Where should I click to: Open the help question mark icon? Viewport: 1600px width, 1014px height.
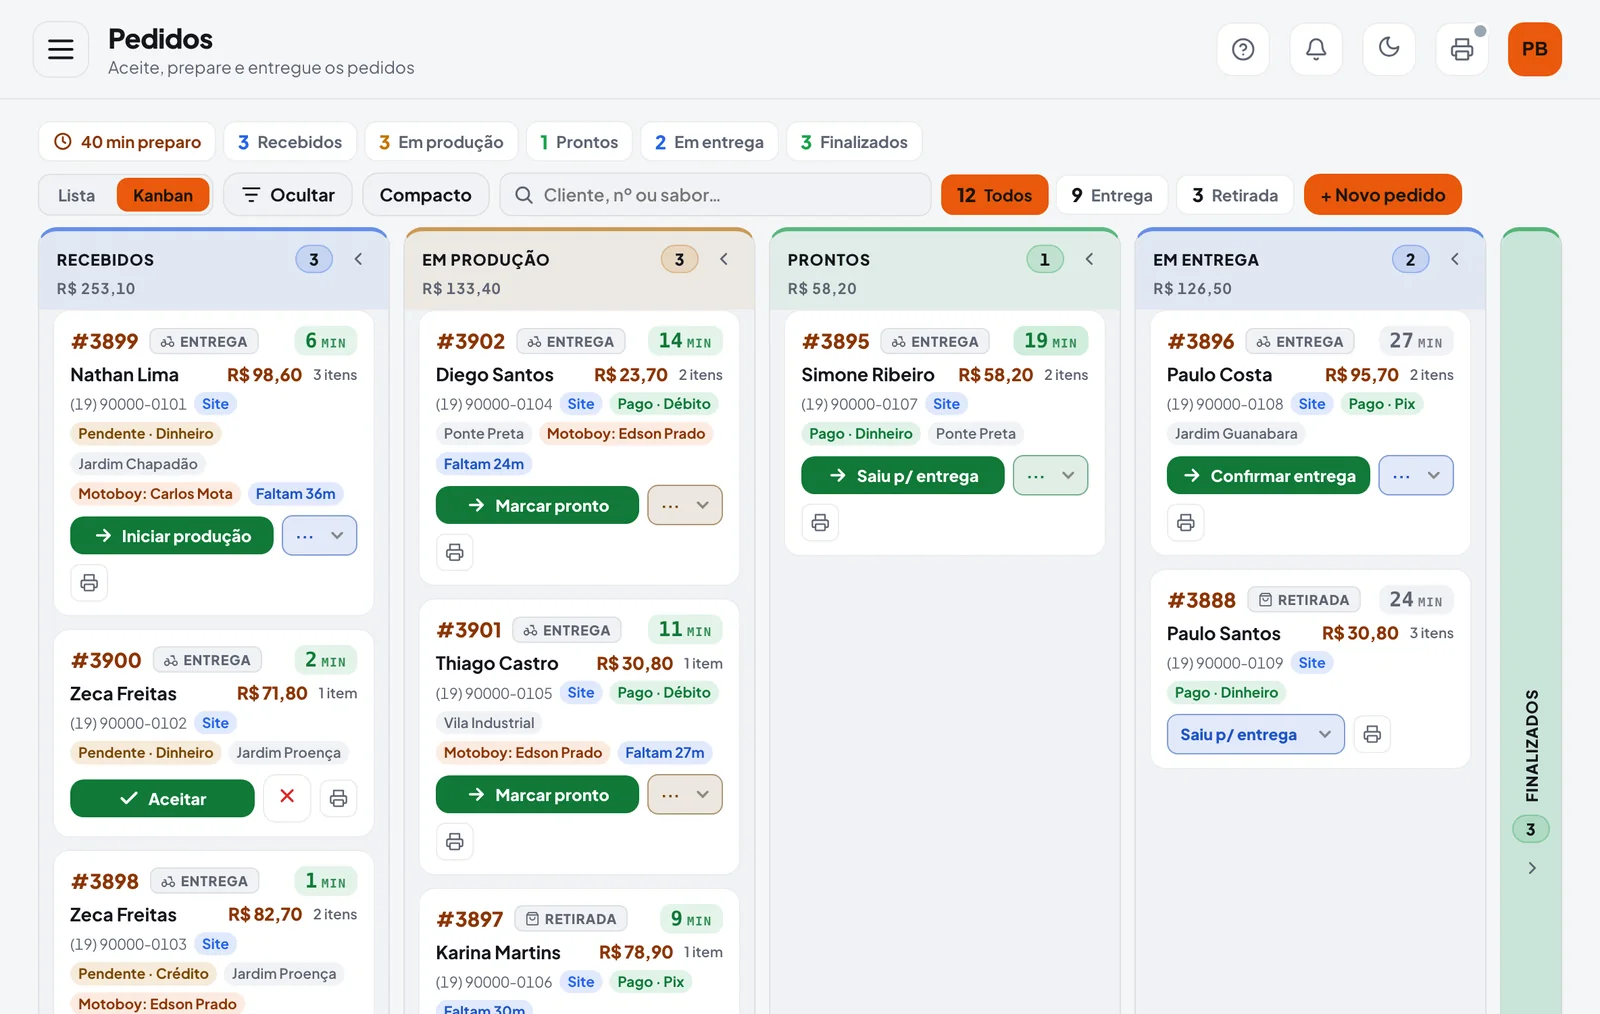tap(1243, 49)
